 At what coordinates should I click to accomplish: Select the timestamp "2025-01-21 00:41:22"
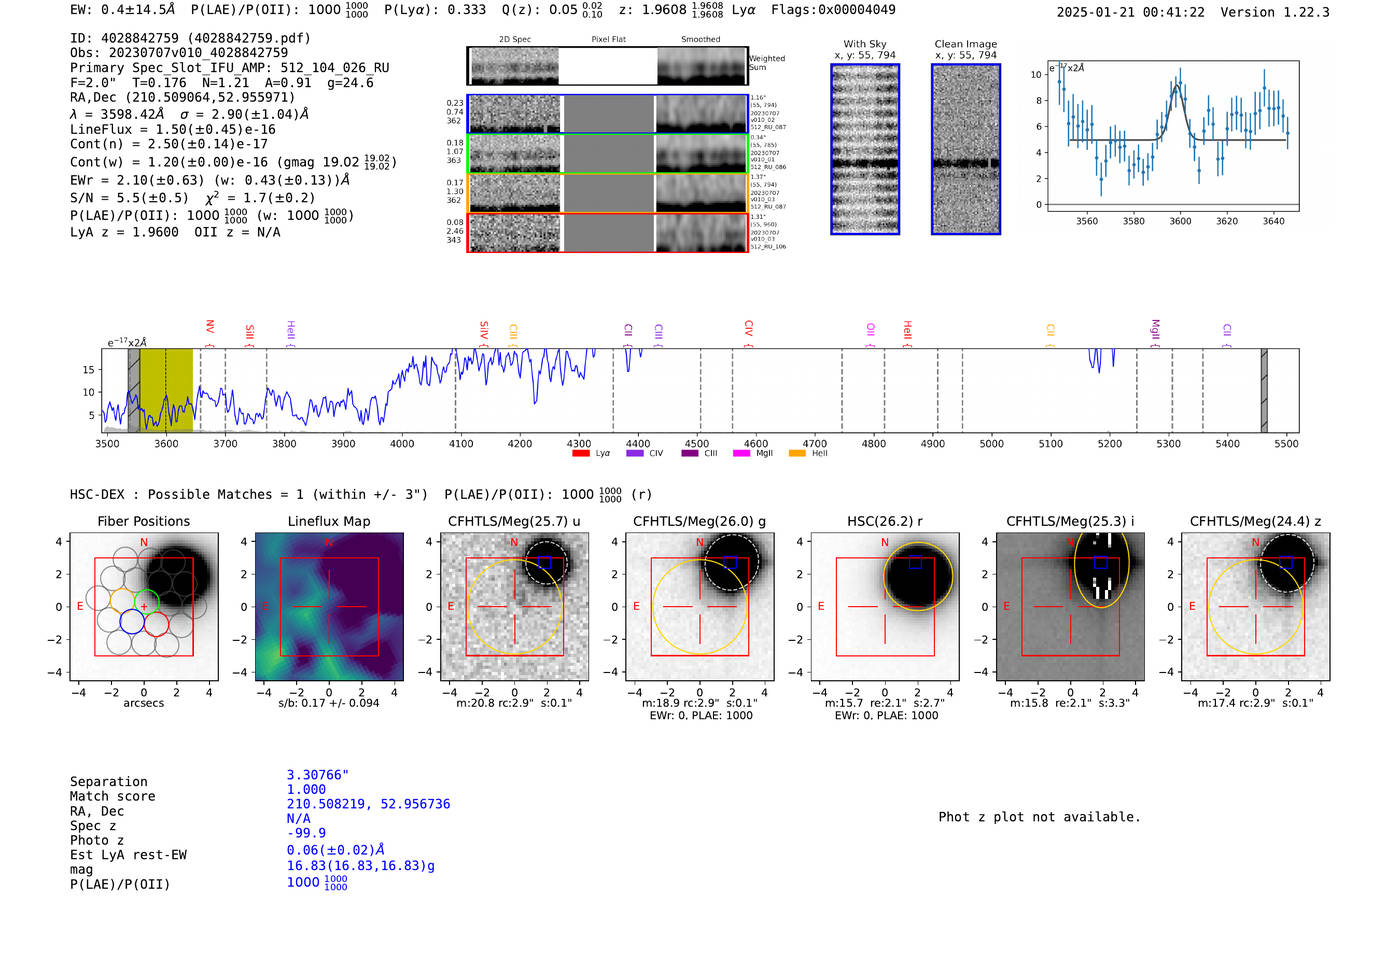[x=1131, y=12]
